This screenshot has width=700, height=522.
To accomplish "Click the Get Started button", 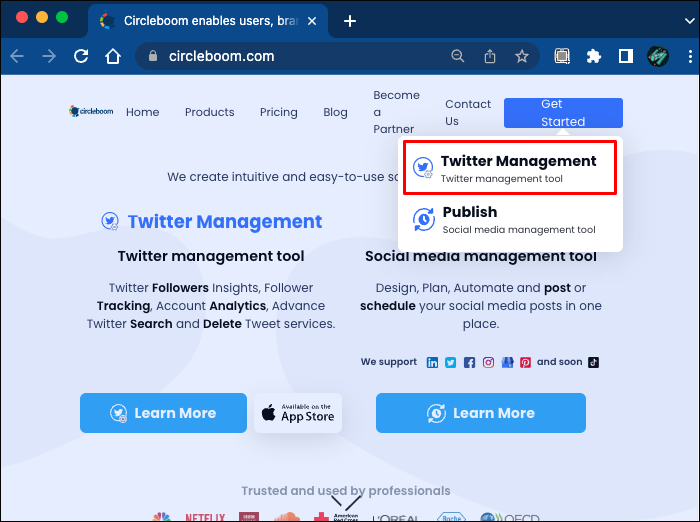I will point(563,113).
